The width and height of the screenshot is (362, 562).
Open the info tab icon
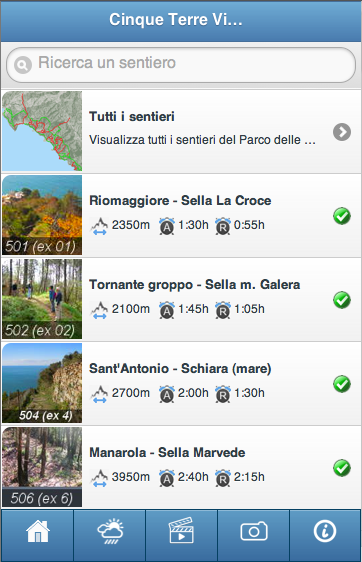(x=325, y=531)
